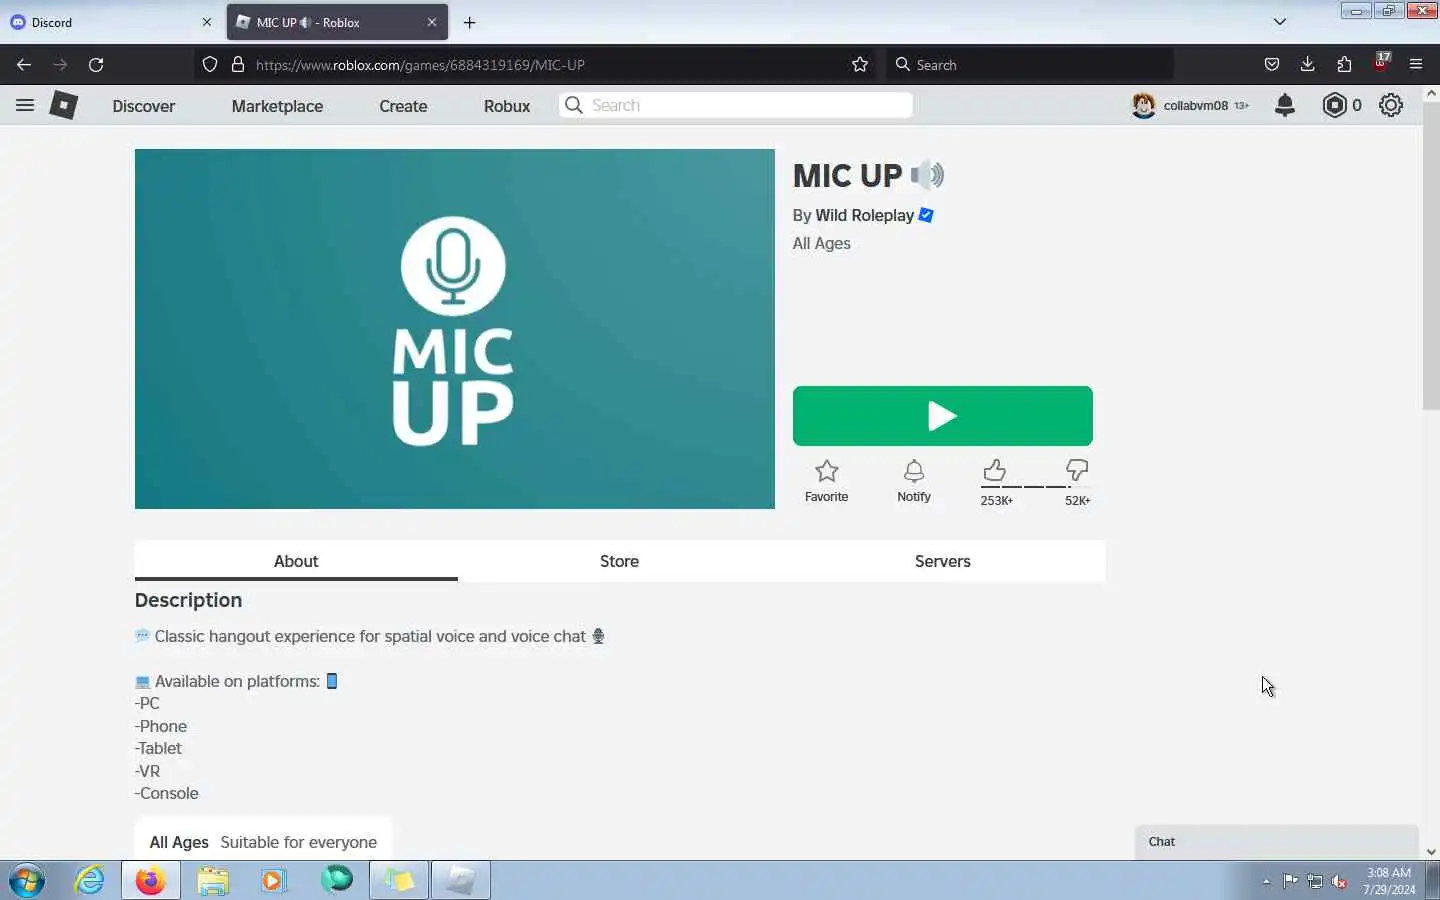1440x900 pixels.
Task: Launch Internet Explorer from the taskbar
Action: click(90, 880)
